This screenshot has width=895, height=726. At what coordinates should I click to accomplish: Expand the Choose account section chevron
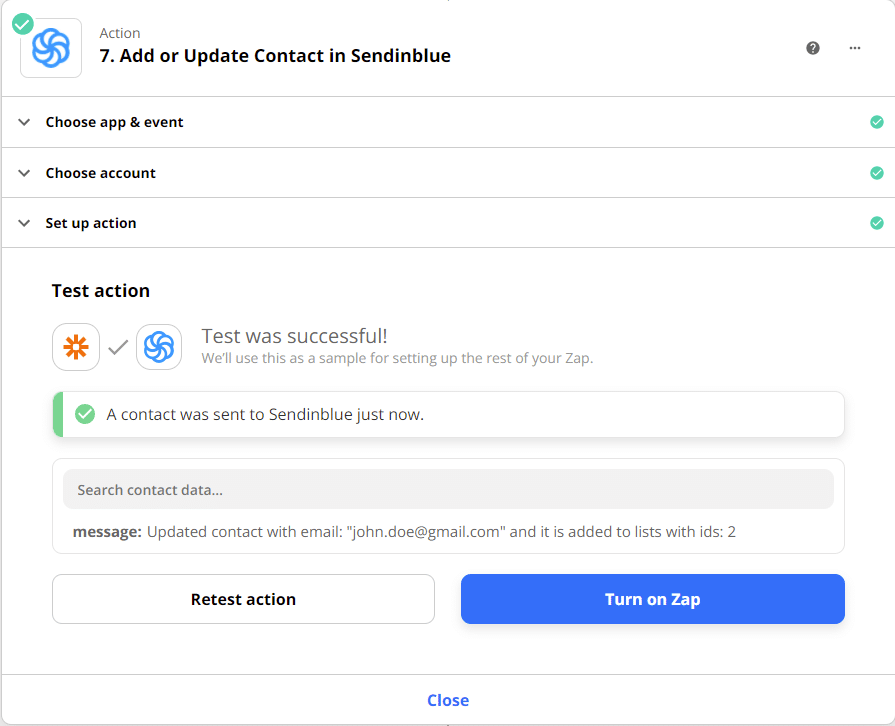coord(24,173)
